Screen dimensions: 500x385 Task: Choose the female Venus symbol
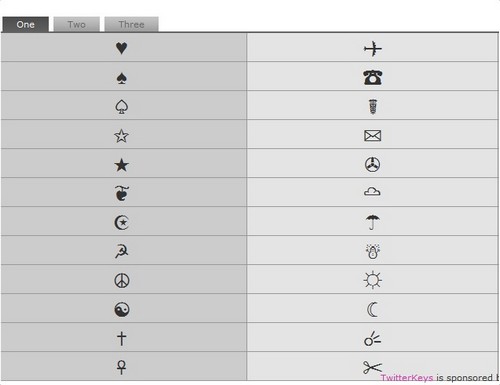[x=121, y=367]
